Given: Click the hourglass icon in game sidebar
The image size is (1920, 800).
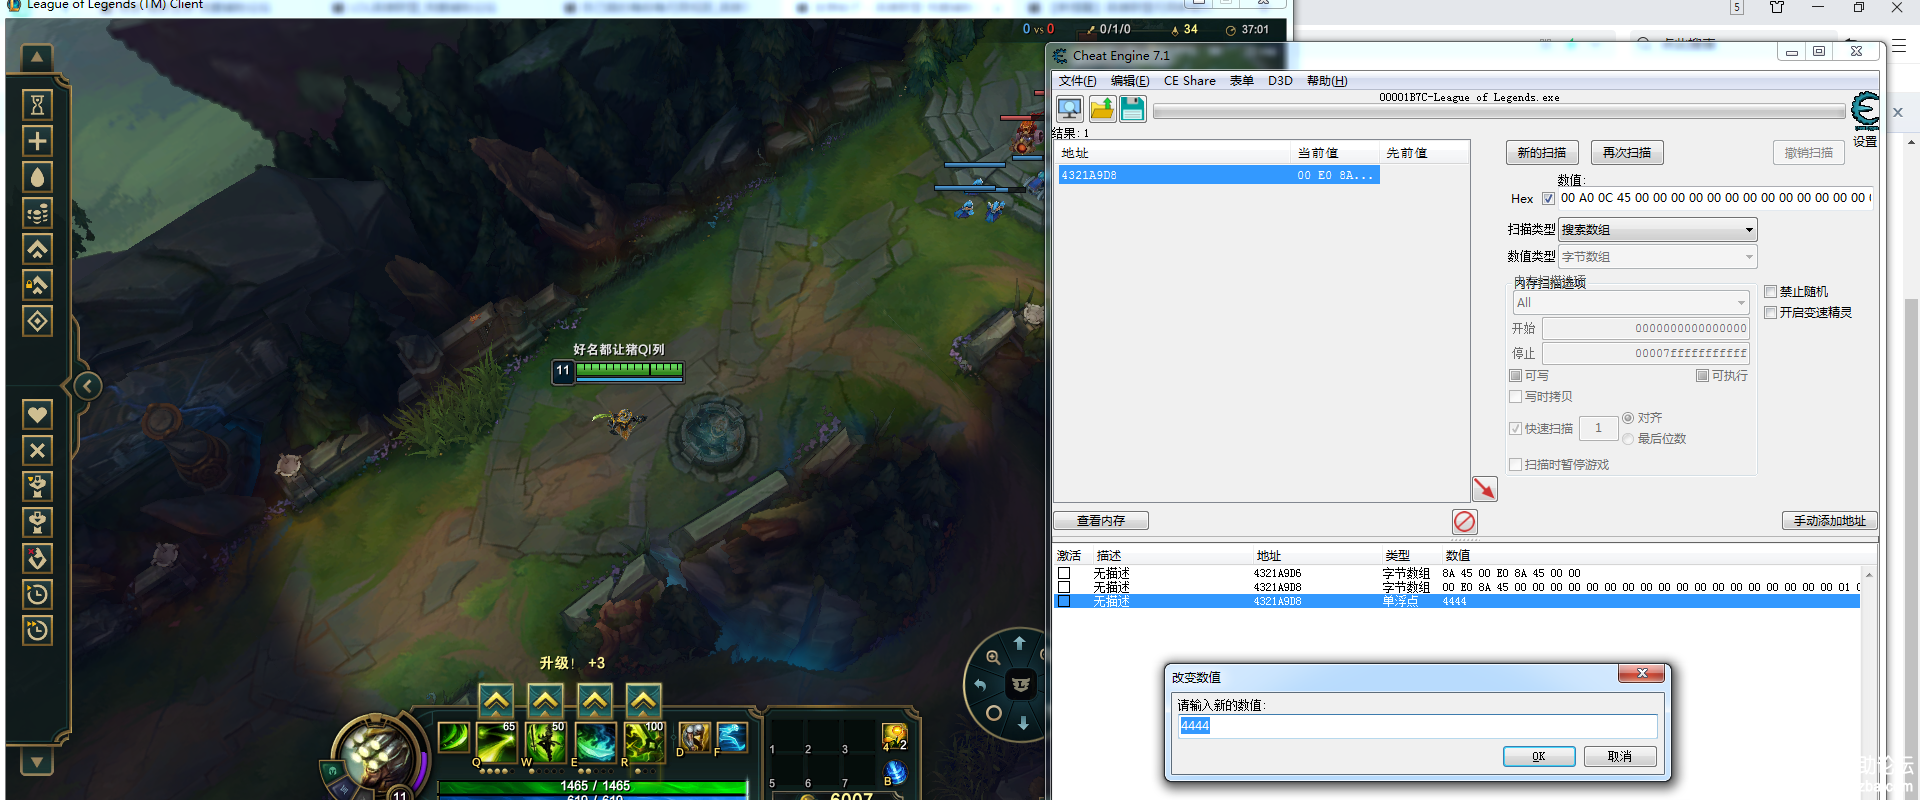Looking at the screenshot, I should pyautogui.click(x=37, y=104).
